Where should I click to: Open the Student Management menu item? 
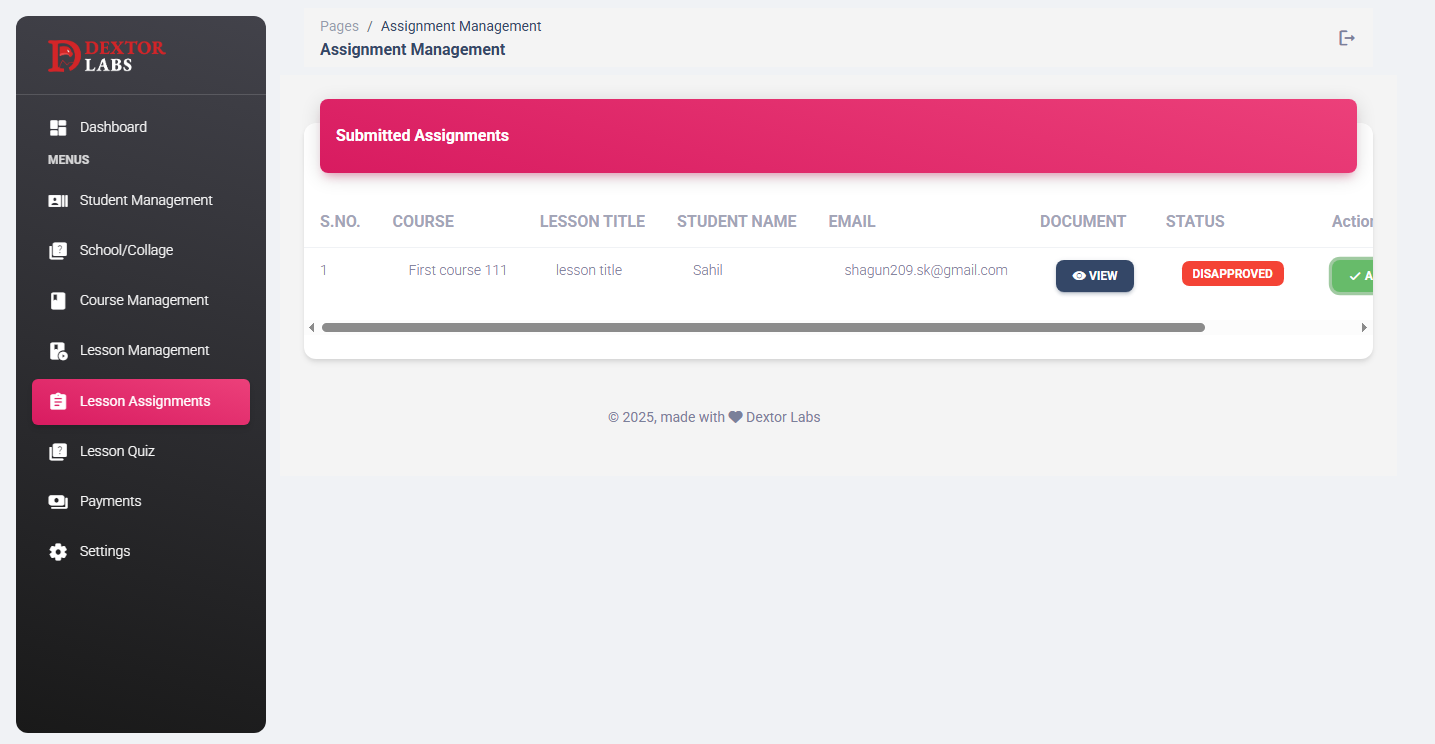tap(146, 201)
